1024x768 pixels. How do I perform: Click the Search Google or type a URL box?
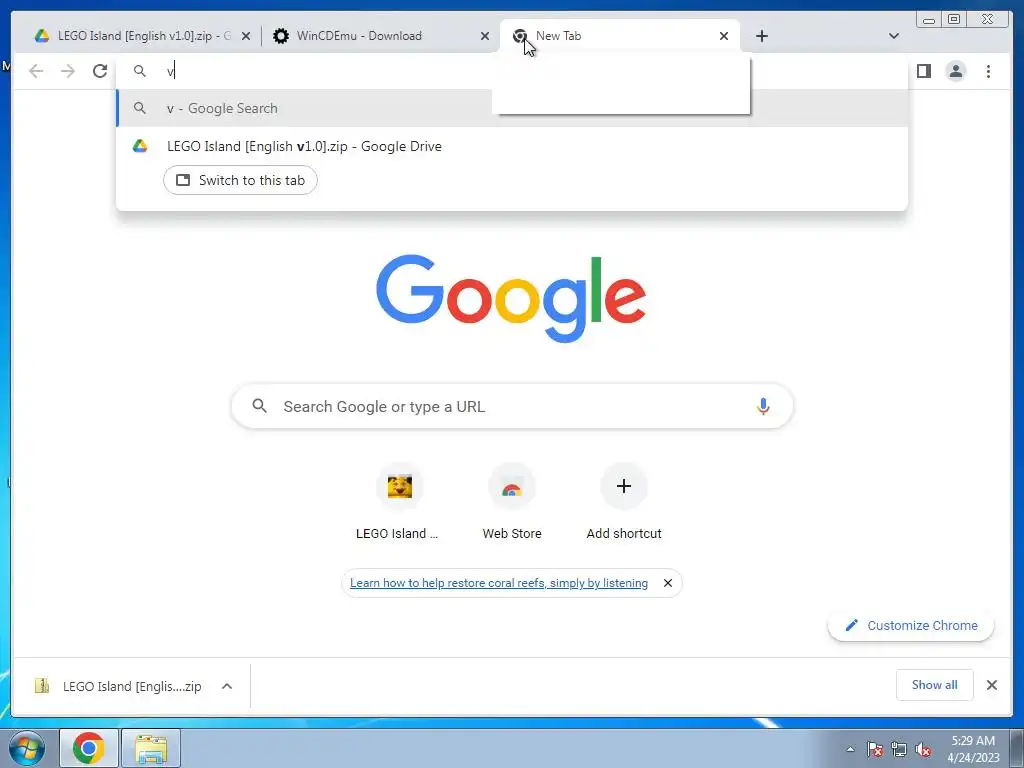512,406
